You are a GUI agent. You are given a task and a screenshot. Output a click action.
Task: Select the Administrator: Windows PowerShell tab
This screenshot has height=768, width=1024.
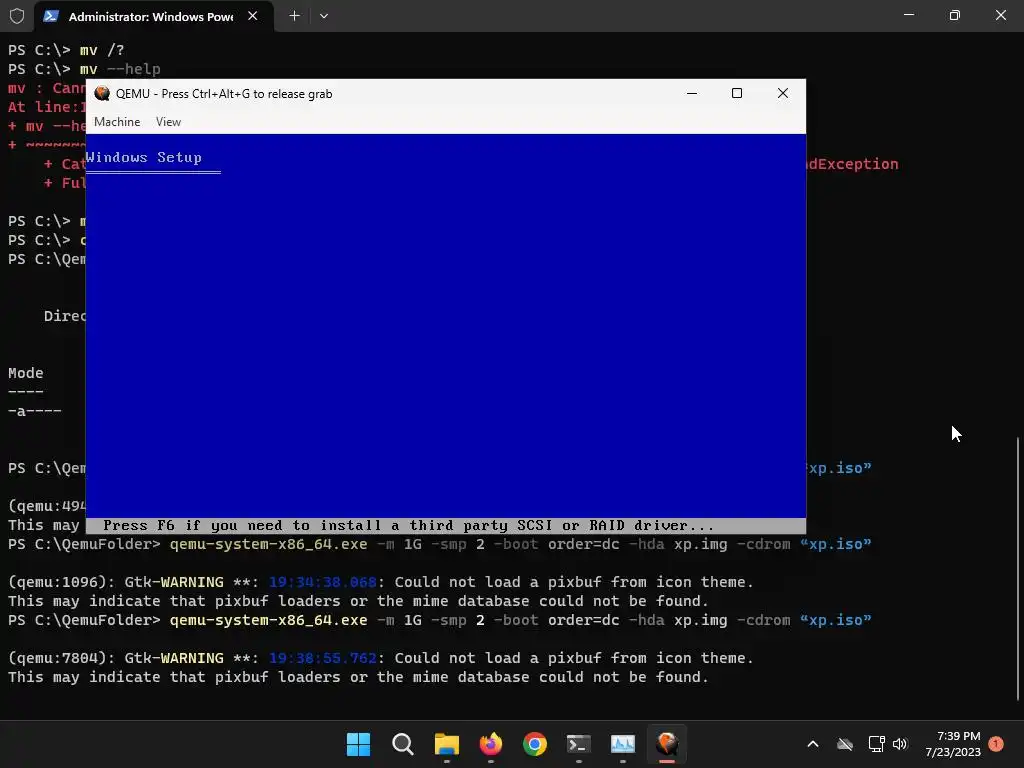[151, 16]
